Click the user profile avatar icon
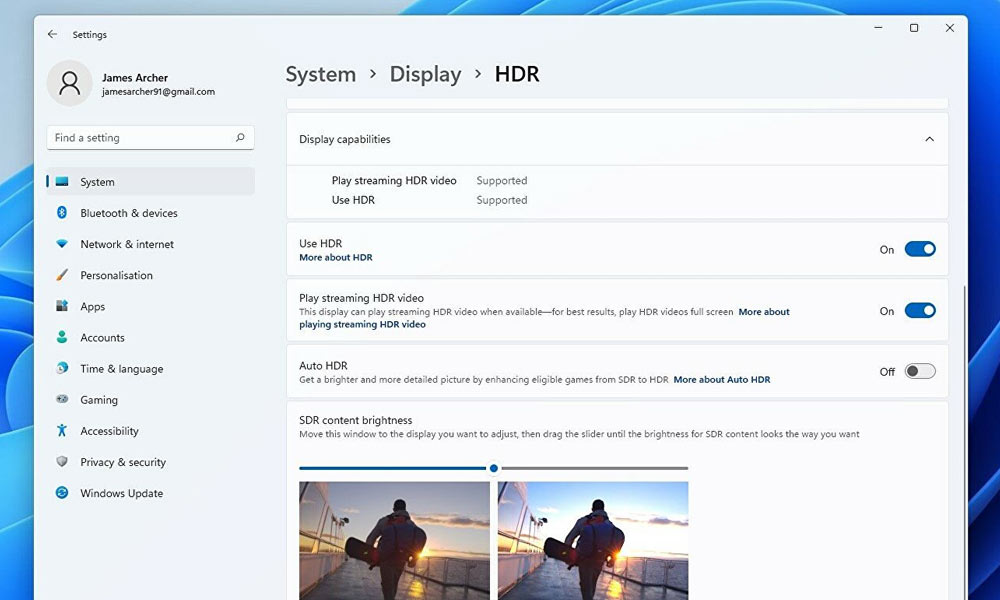 70,84
